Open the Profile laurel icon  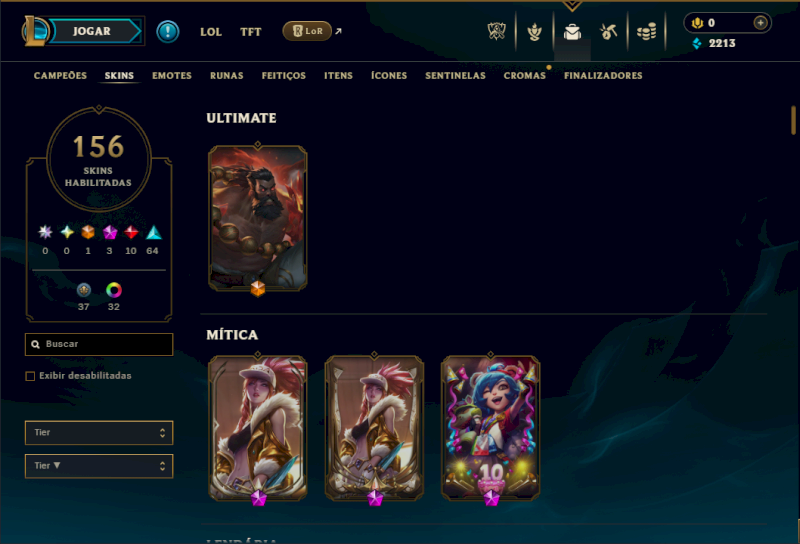click(534, 32)
